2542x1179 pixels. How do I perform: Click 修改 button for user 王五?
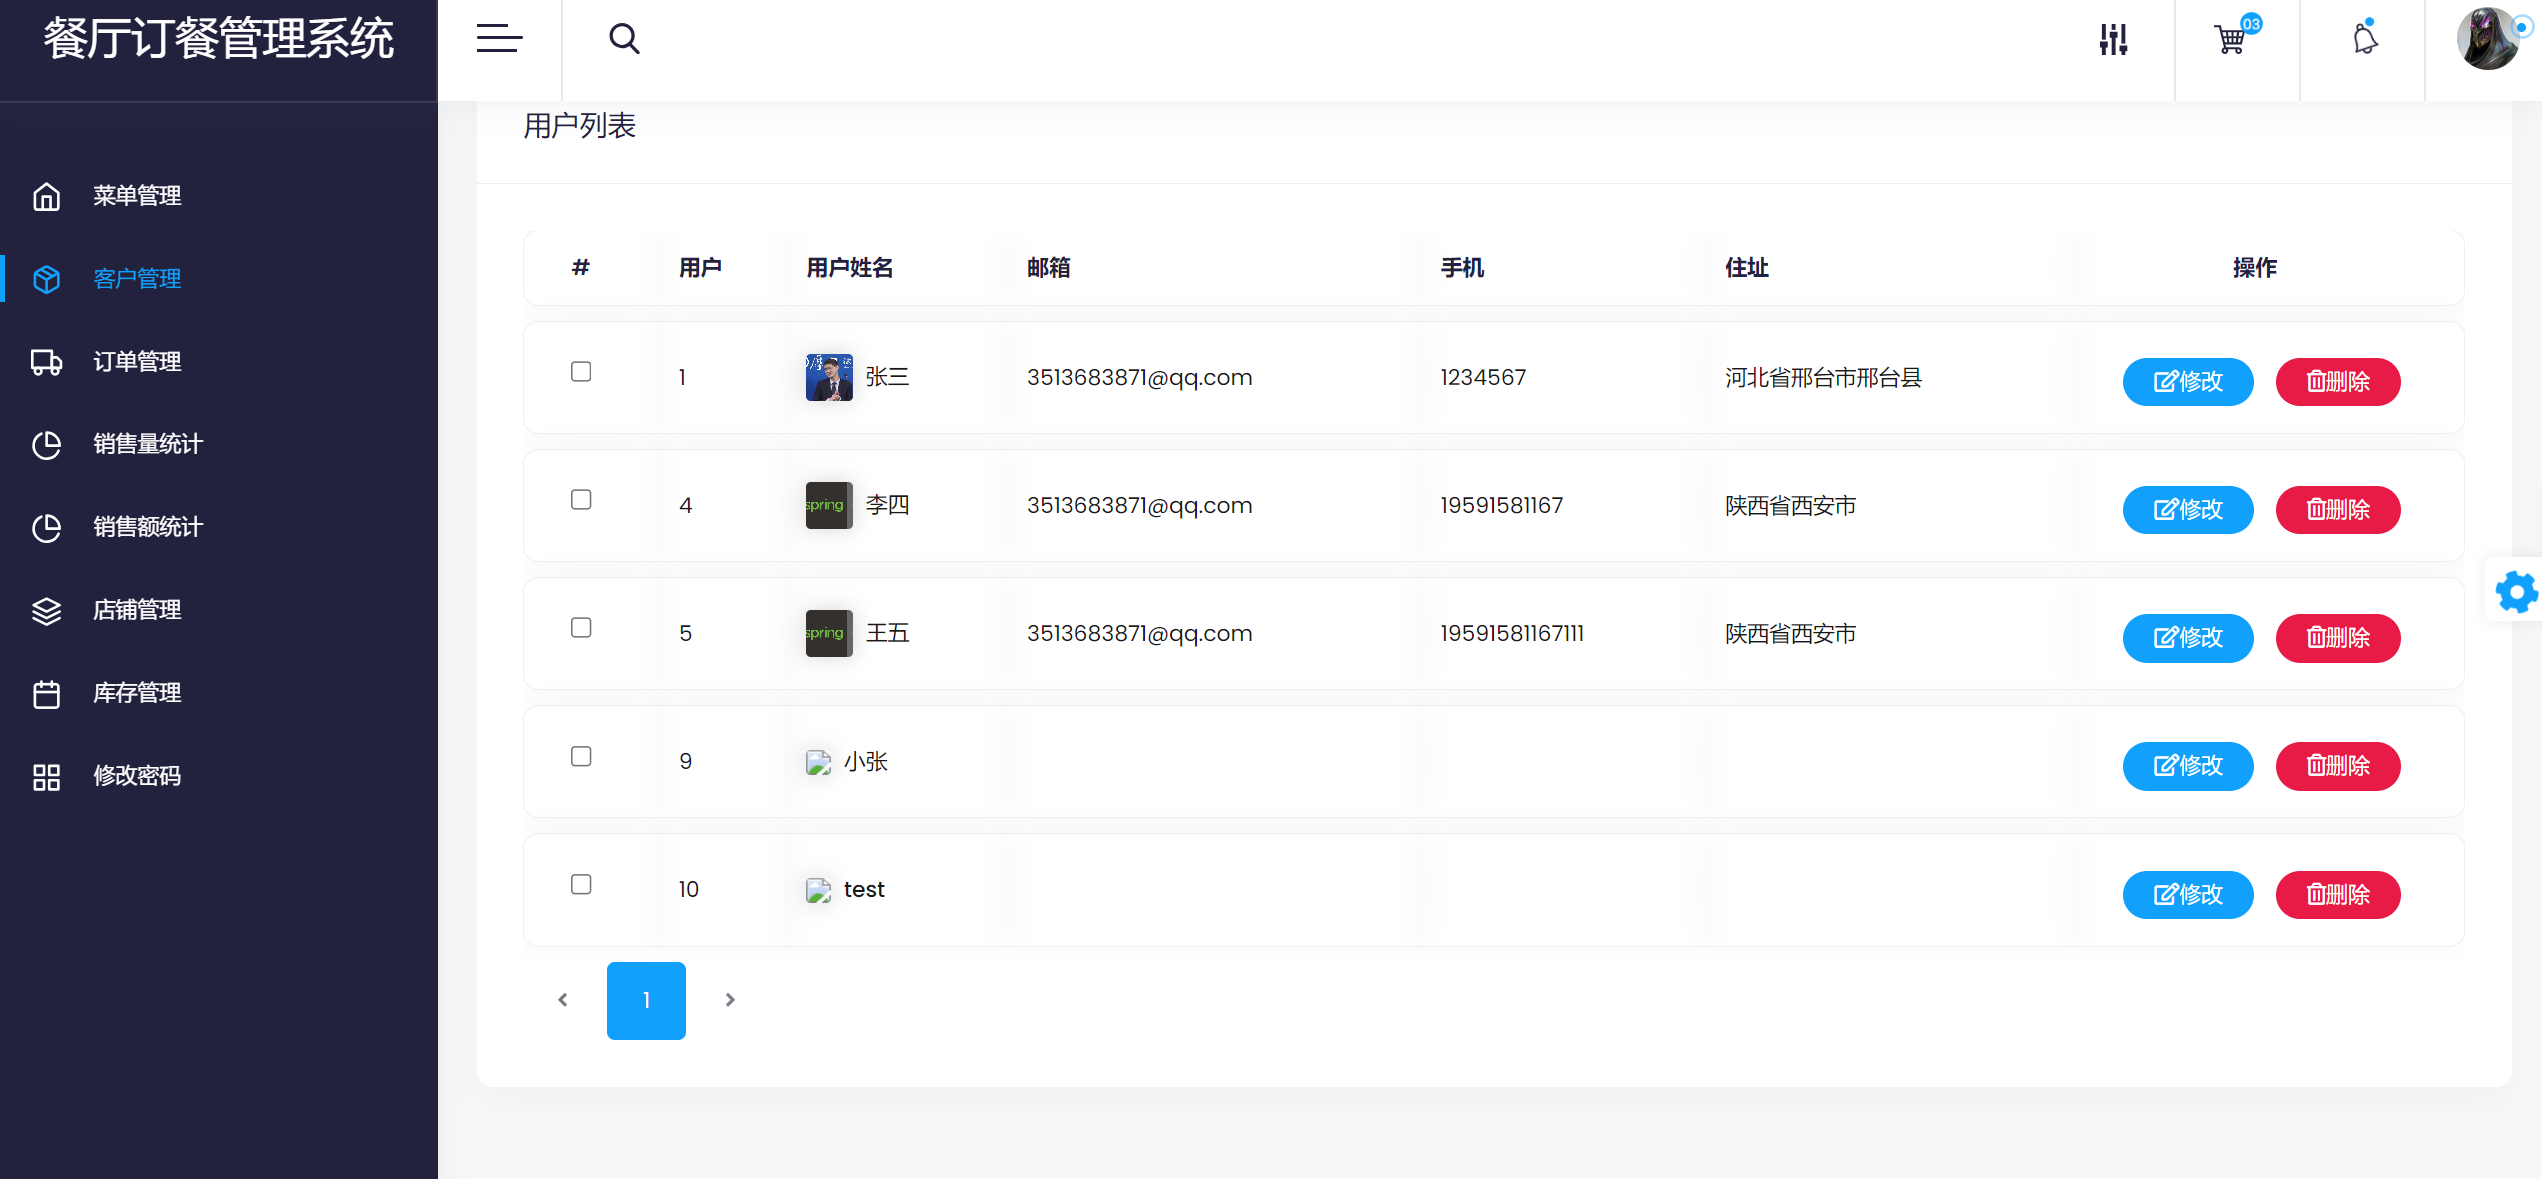click(2187, 638)
